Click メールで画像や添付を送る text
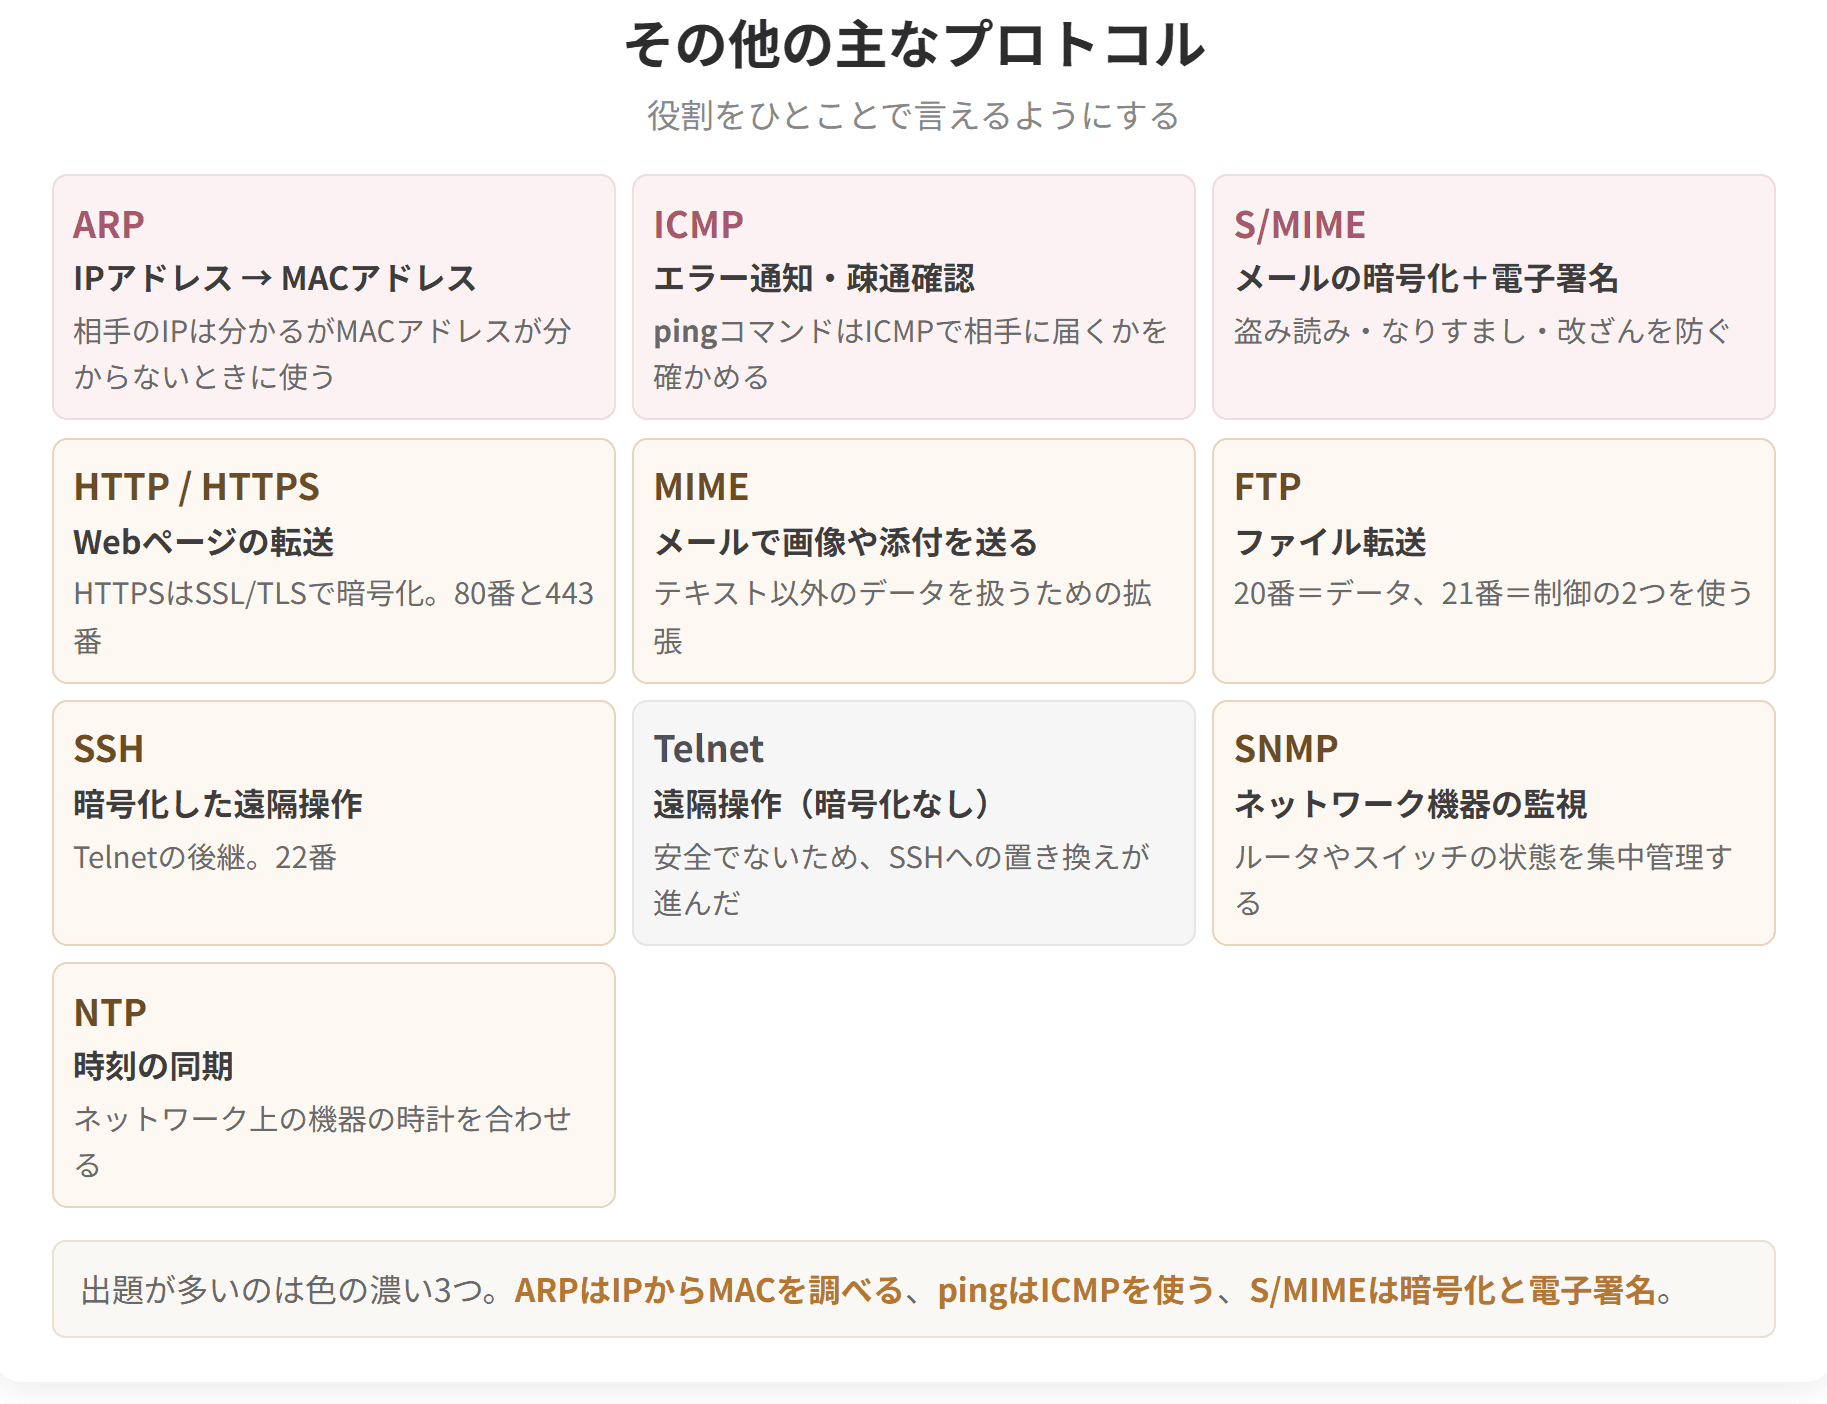The image size is (1827, 1404). (x=845, y=542)
